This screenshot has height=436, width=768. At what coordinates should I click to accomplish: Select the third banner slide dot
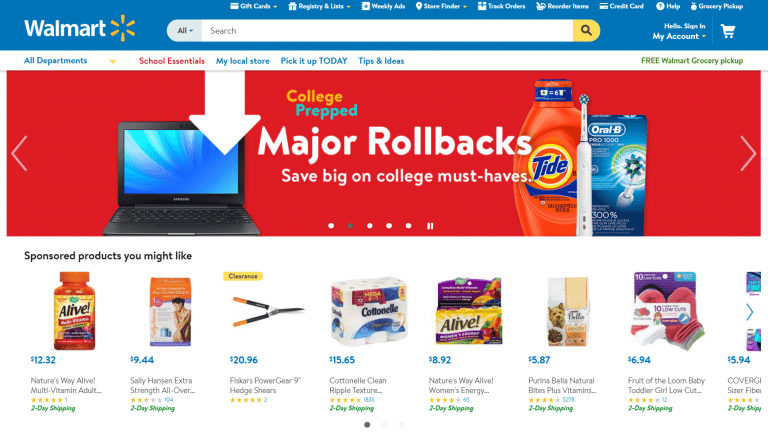(370, 226)
